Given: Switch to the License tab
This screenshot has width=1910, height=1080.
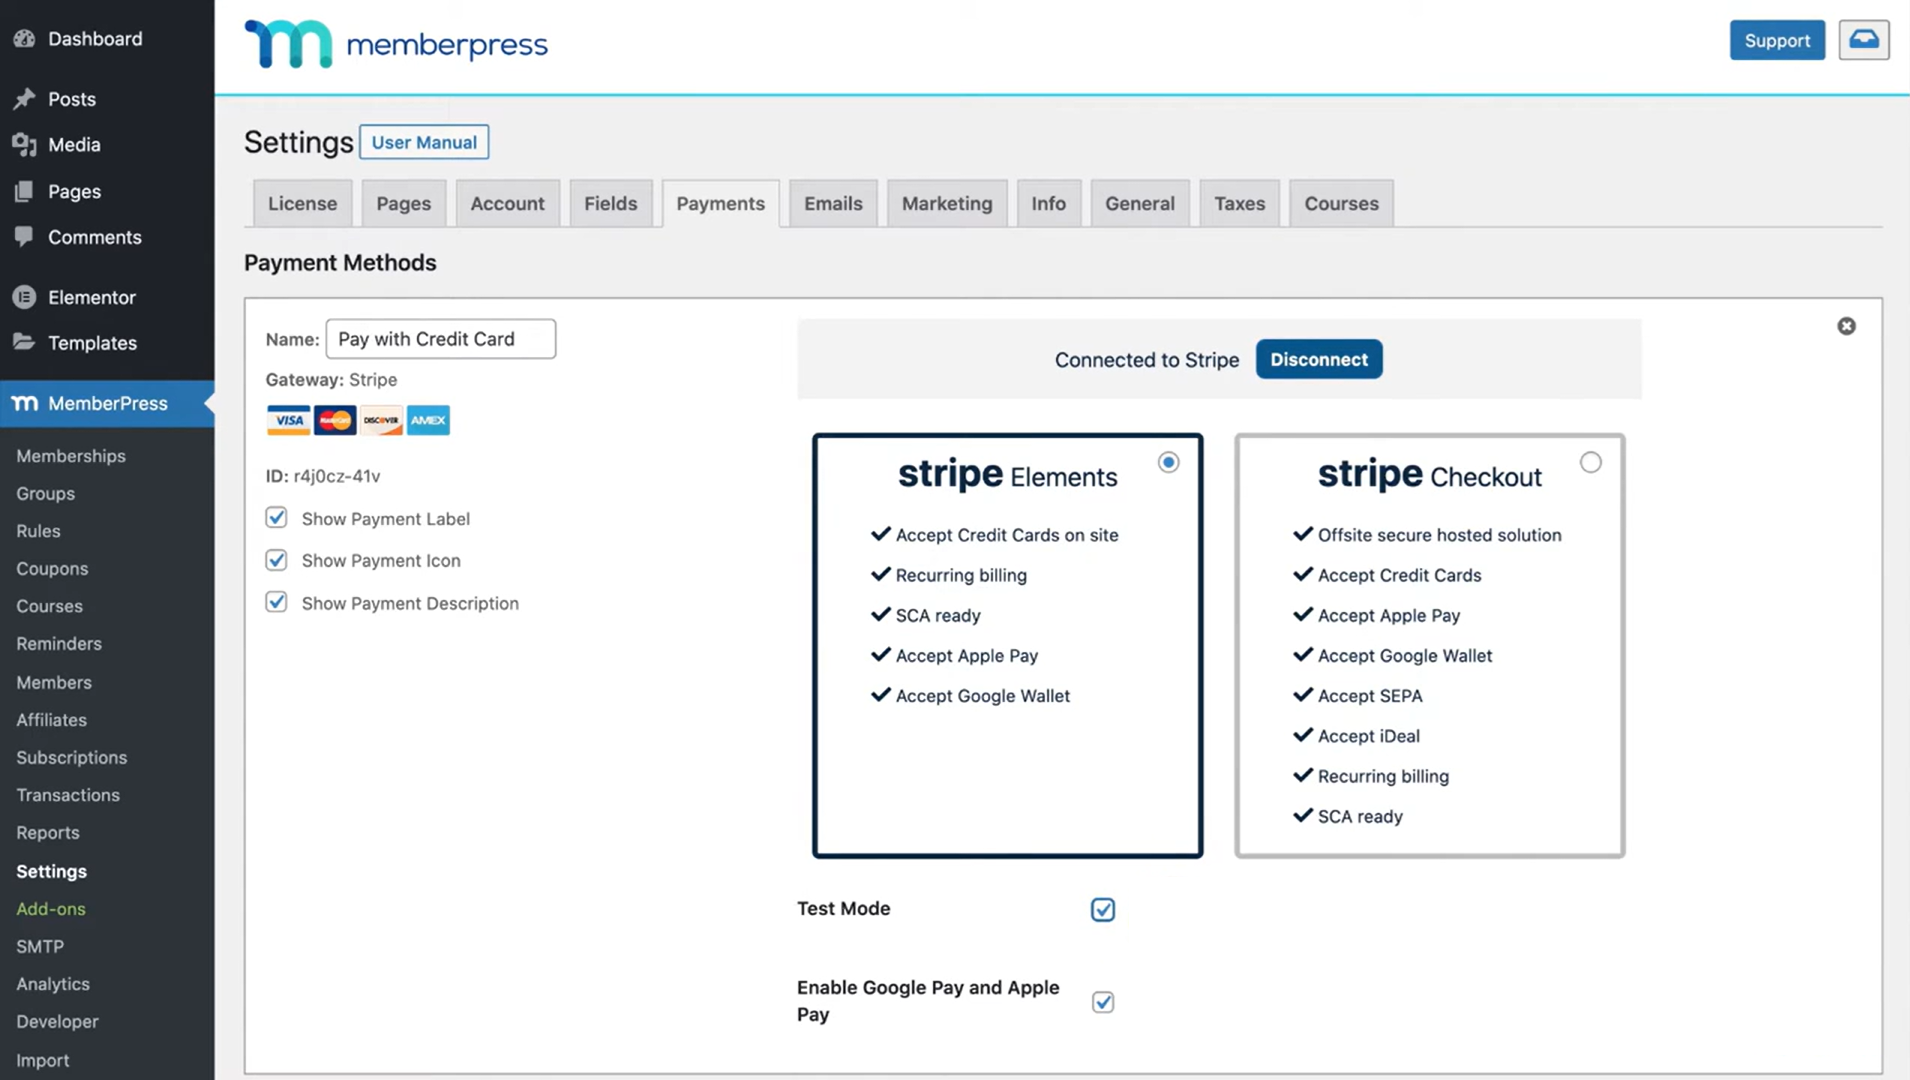Looking at the screenshot, I should 302,203.
